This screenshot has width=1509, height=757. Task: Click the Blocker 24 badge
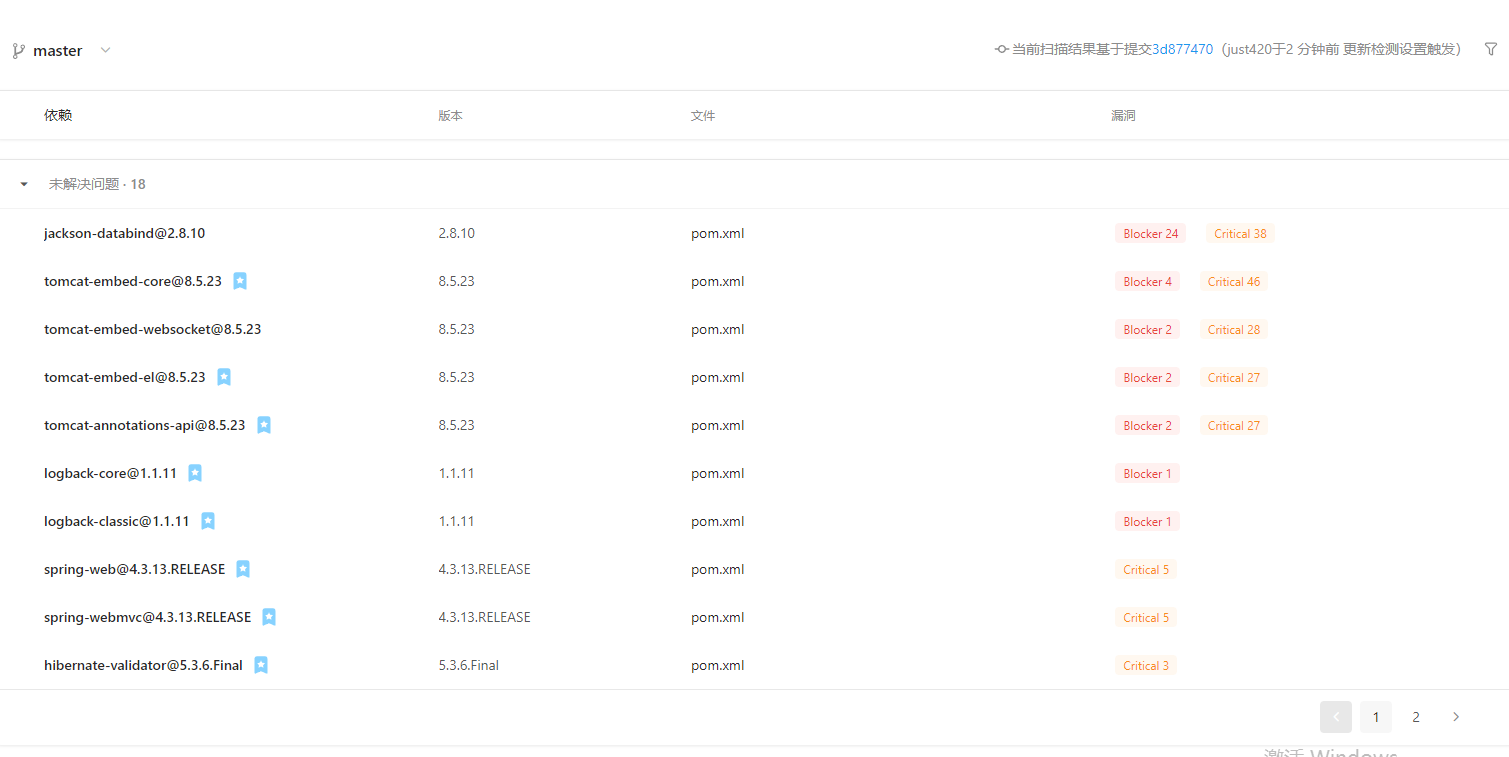coord(1150,233)
